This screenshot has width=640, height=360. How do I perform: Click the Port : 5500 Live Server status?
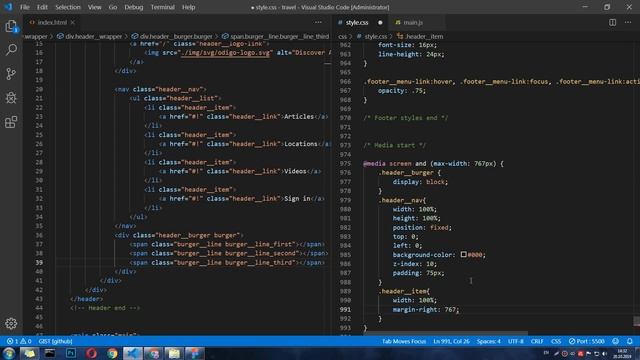click(x=587, y=341)
